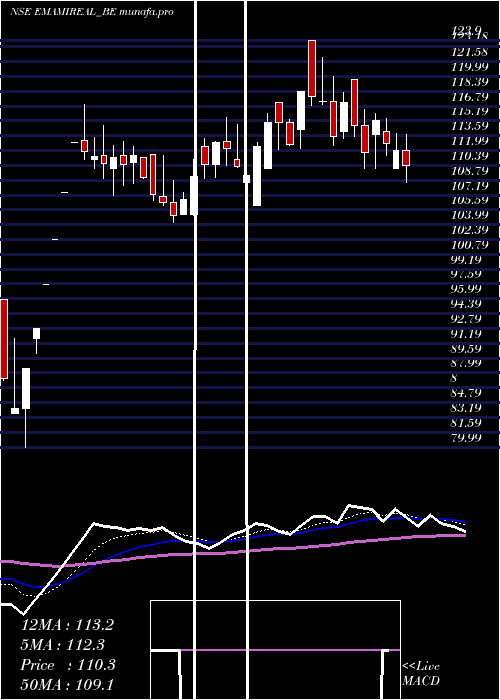The image size is (500, 700).
Task: Click the Price : 110.3 readout
Action: coord(68,665)
